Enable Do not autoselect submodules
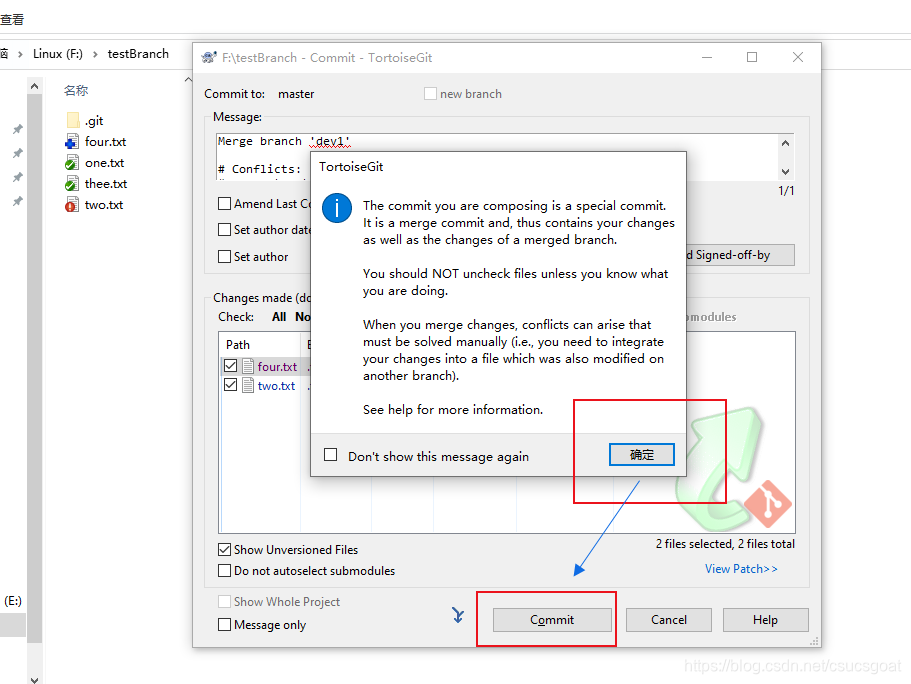Image resolution: width=911 pixels, height=684 pixels. 224,571
